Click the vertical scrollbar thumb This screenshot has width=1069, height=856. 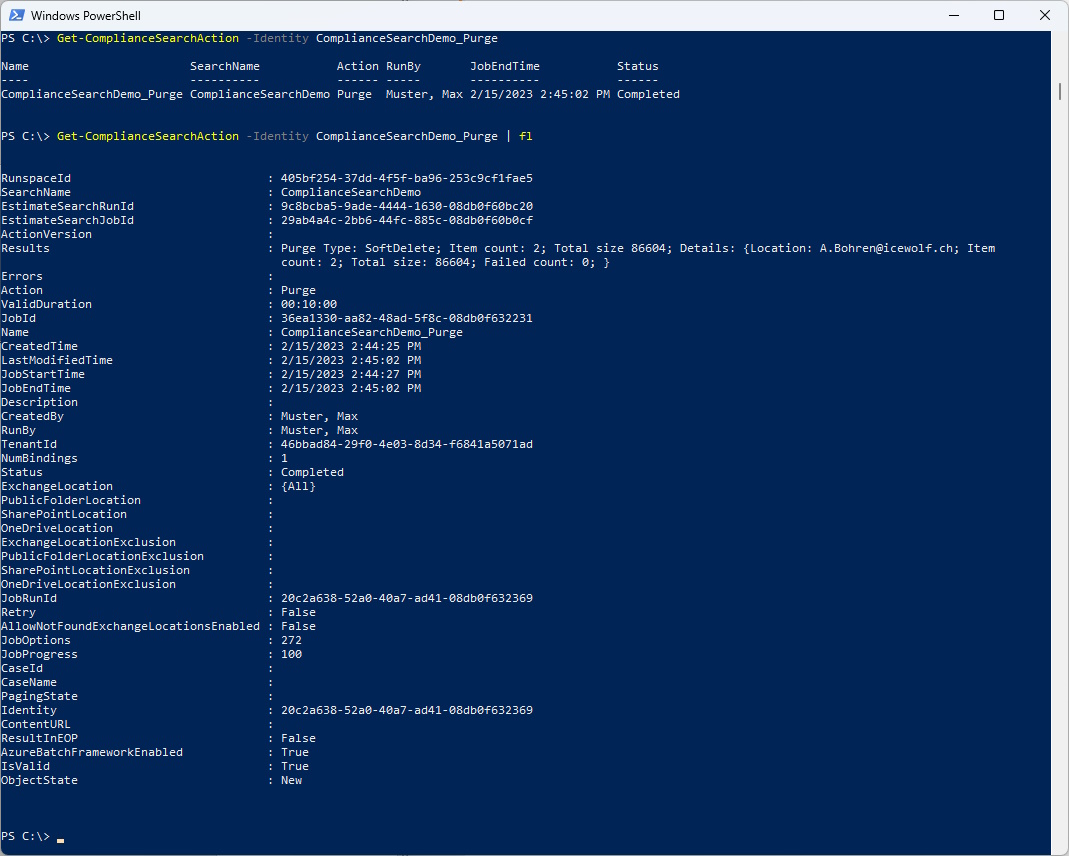tap(1060, 91)
